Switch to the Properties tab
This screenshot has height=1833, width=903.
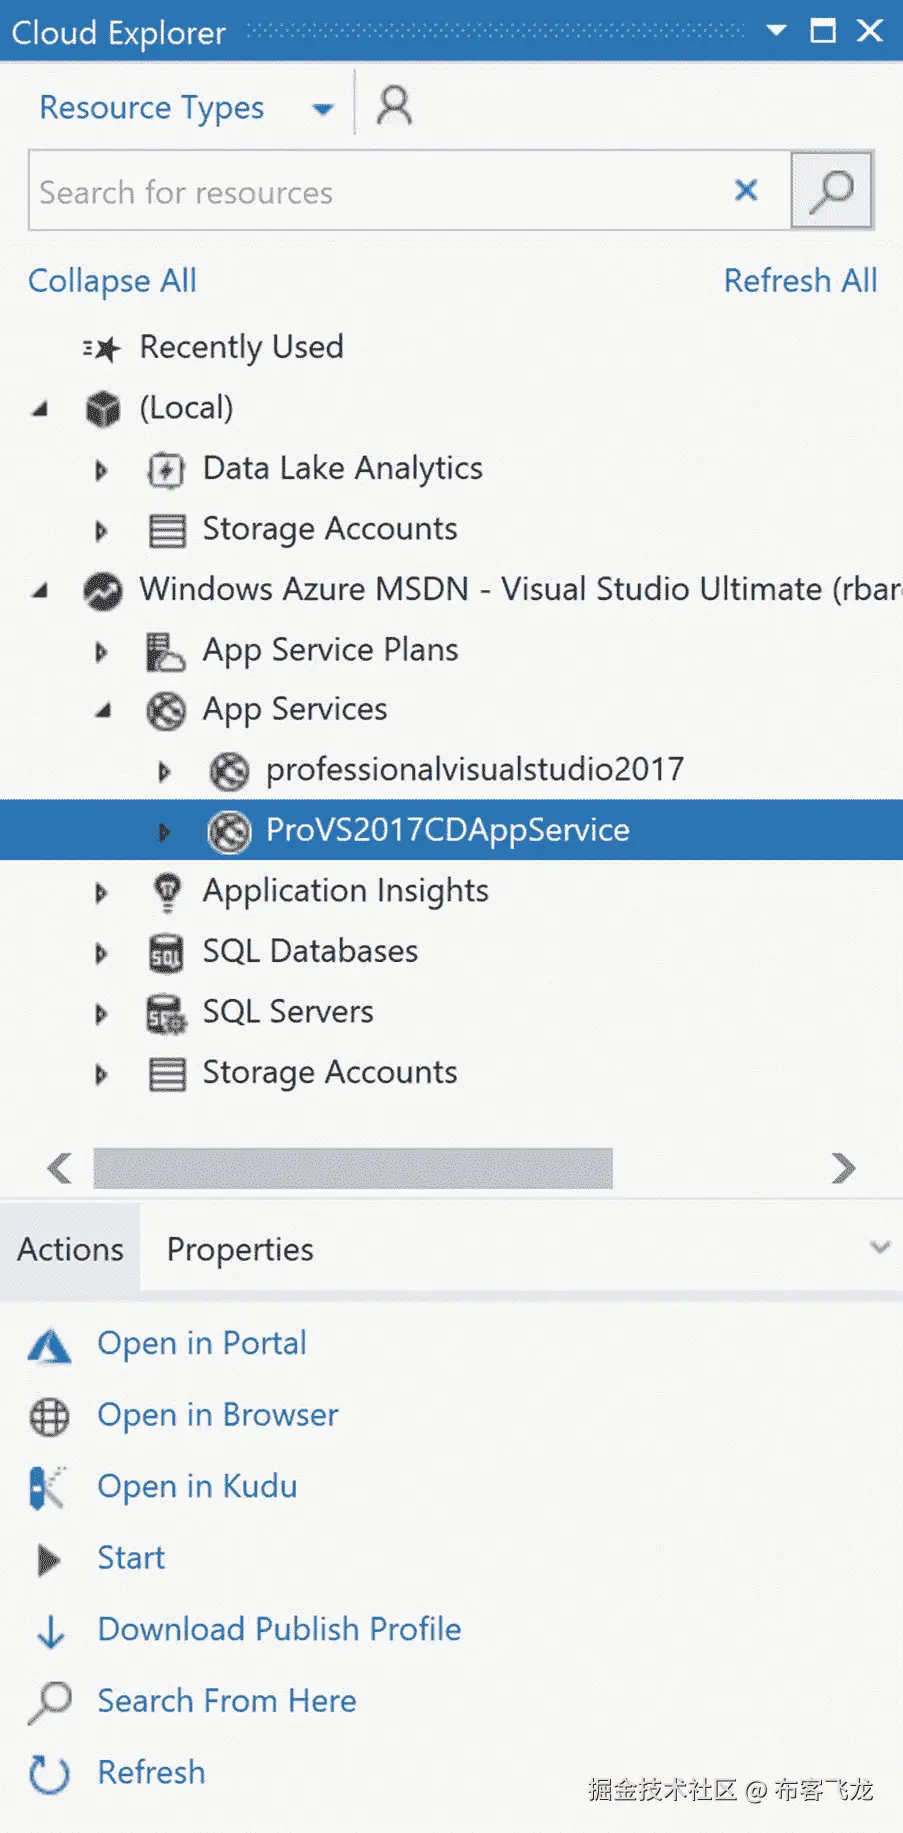(240, 1249)
